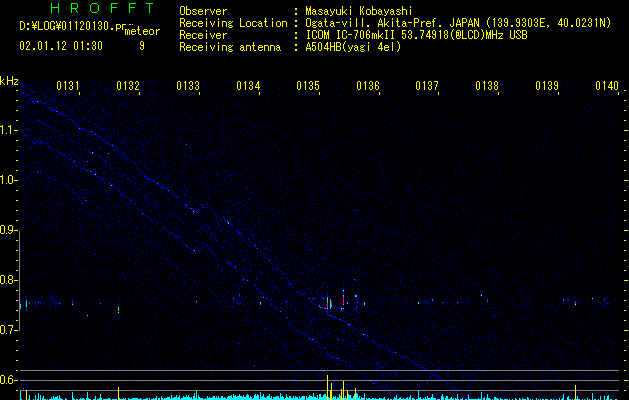Click the meteor count value 9
This screenshot has height=400, width=629.
(x=142, y=46)
